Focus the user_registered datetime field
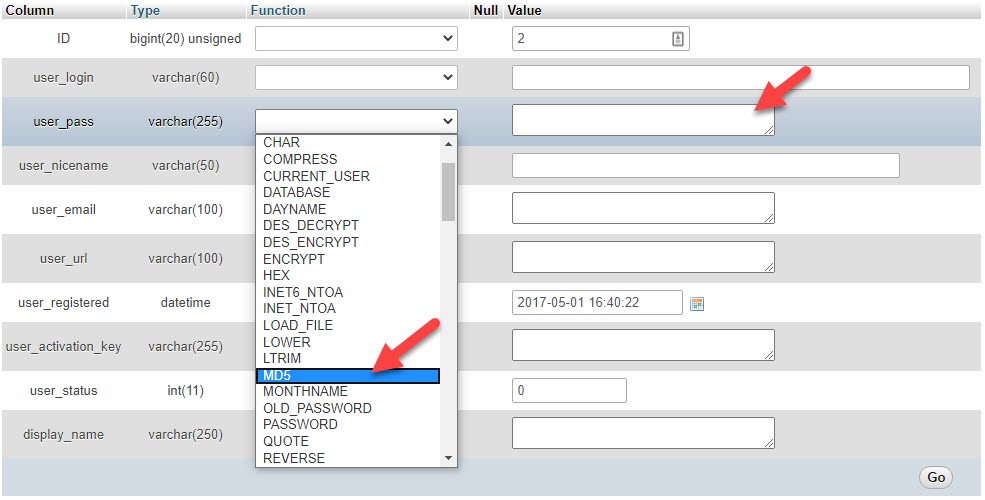The width and height of the screenshot is (985, 500). click(x=597, y=302)
